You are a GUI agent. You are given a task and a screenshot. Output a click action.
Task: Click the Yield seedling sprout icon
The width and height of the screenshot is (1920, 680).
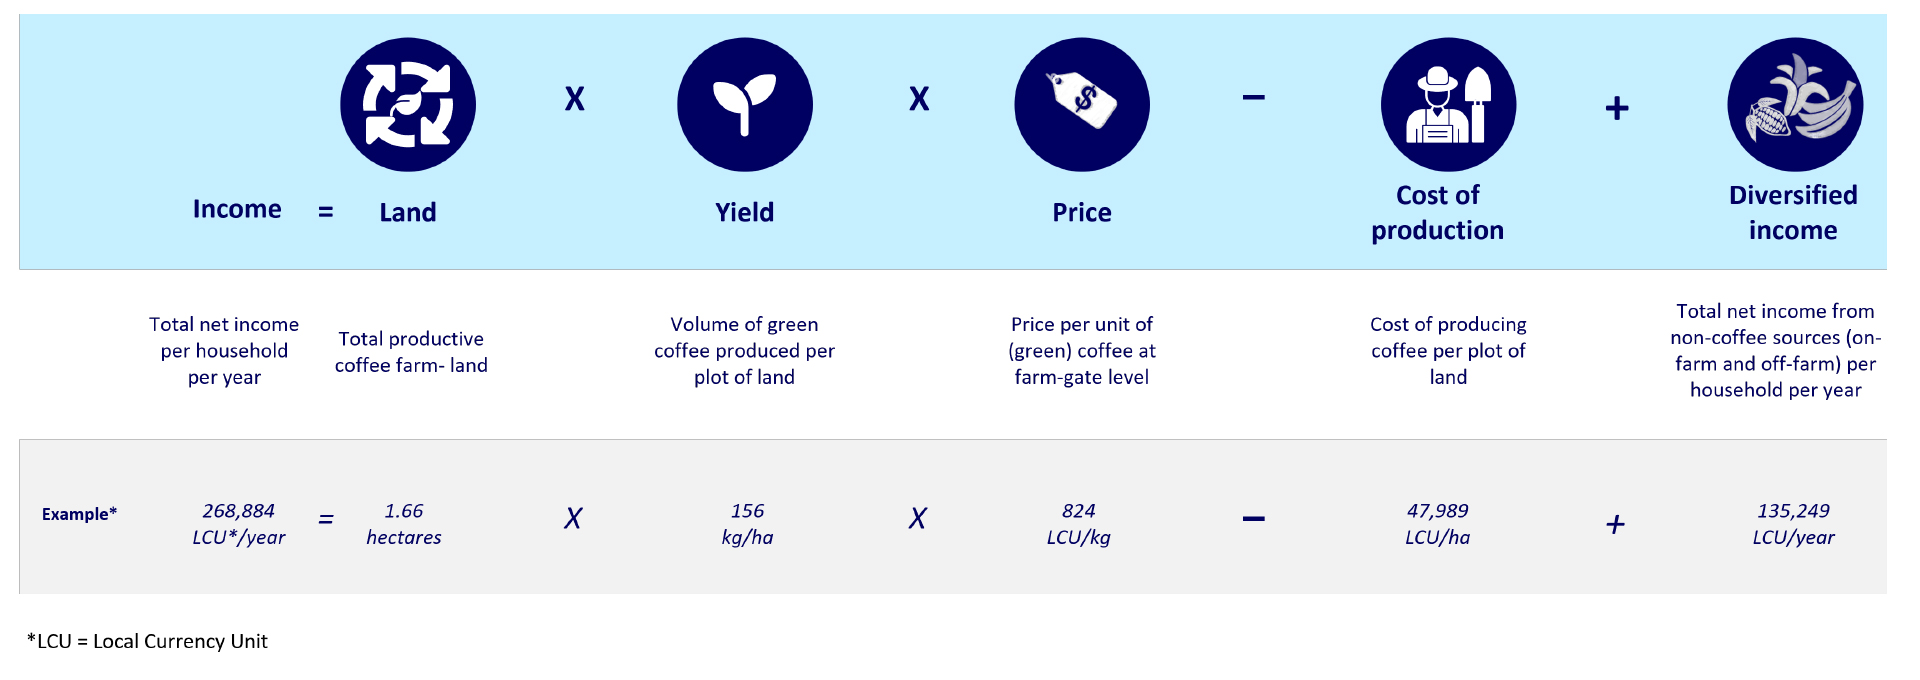744,105
